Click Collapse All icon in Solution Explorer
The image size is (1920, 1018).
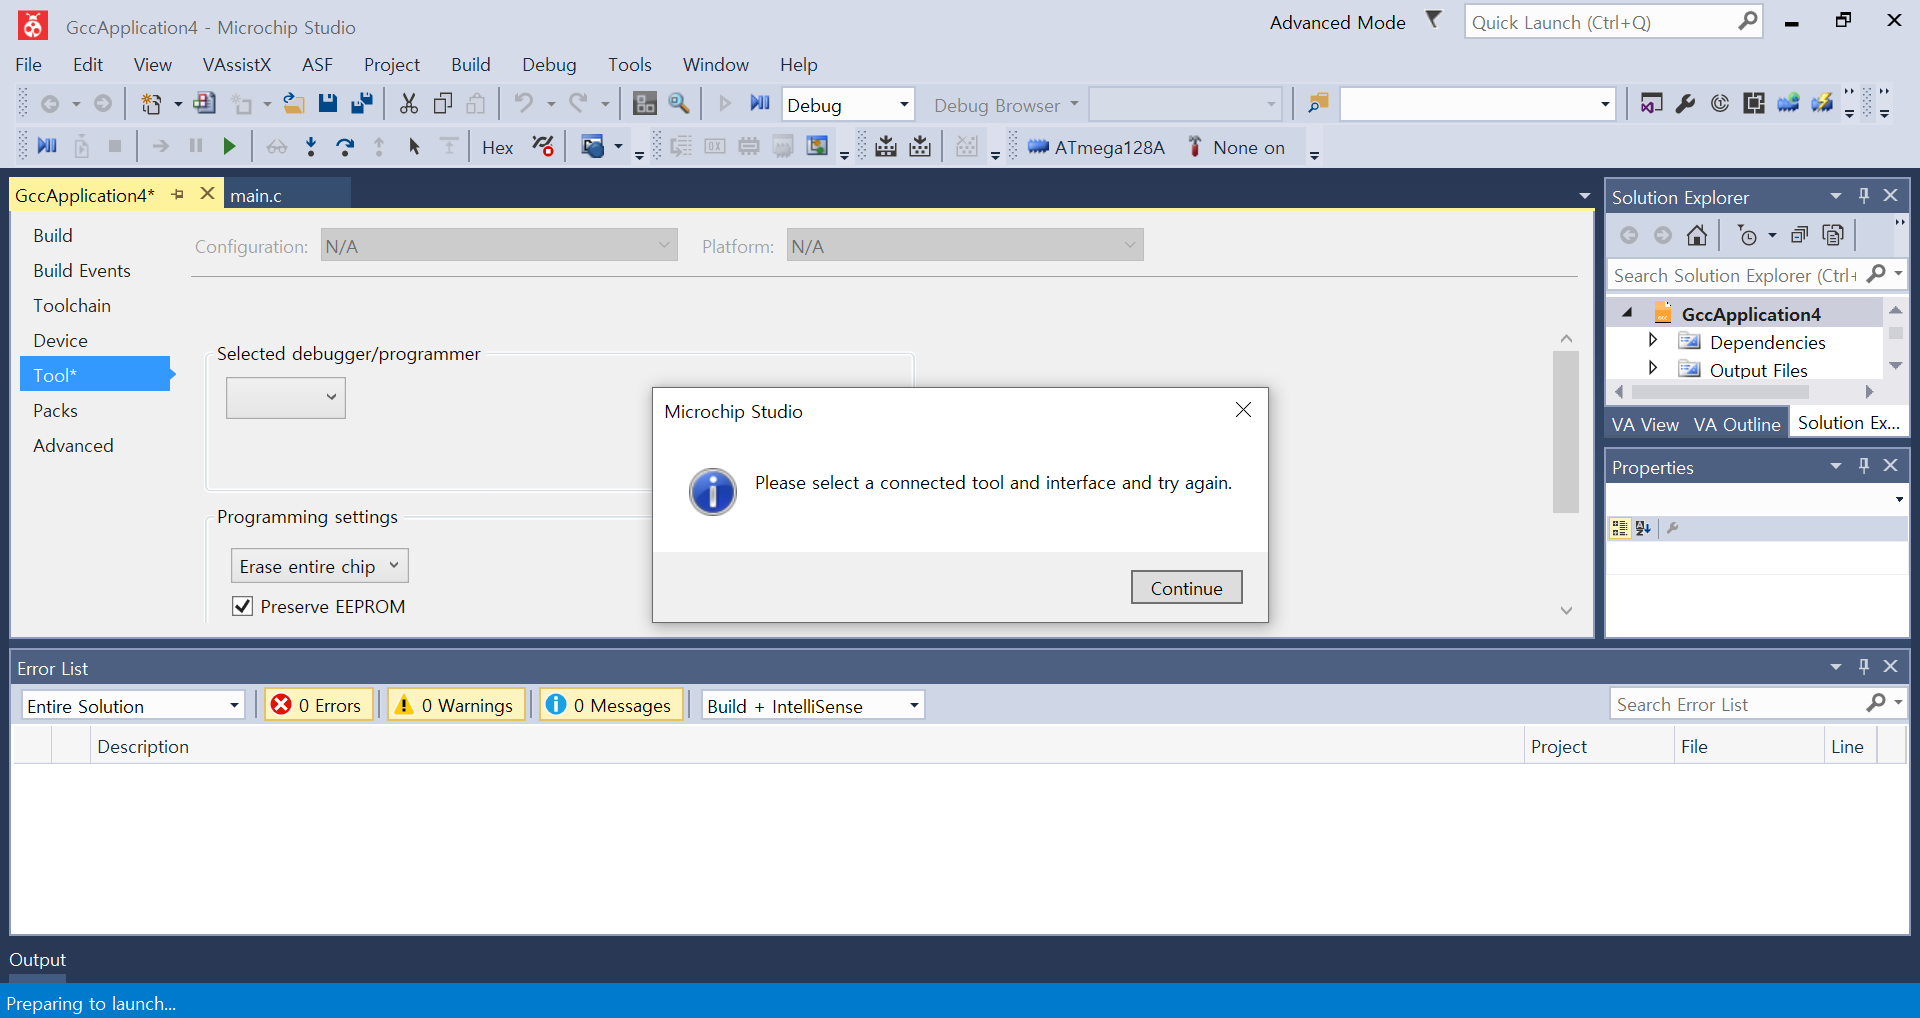(1799, 235)
